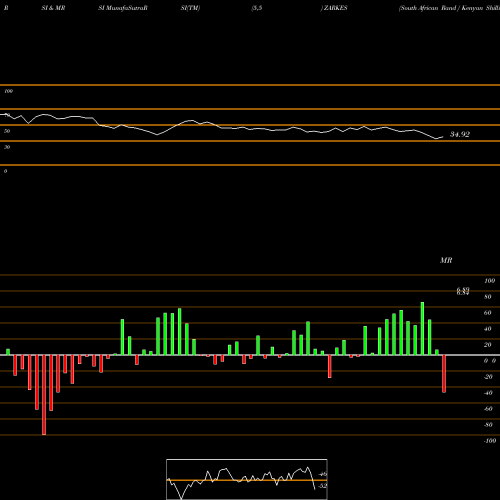
Task: Click the 40 label on the MR axis
Action: coord(488,329)
